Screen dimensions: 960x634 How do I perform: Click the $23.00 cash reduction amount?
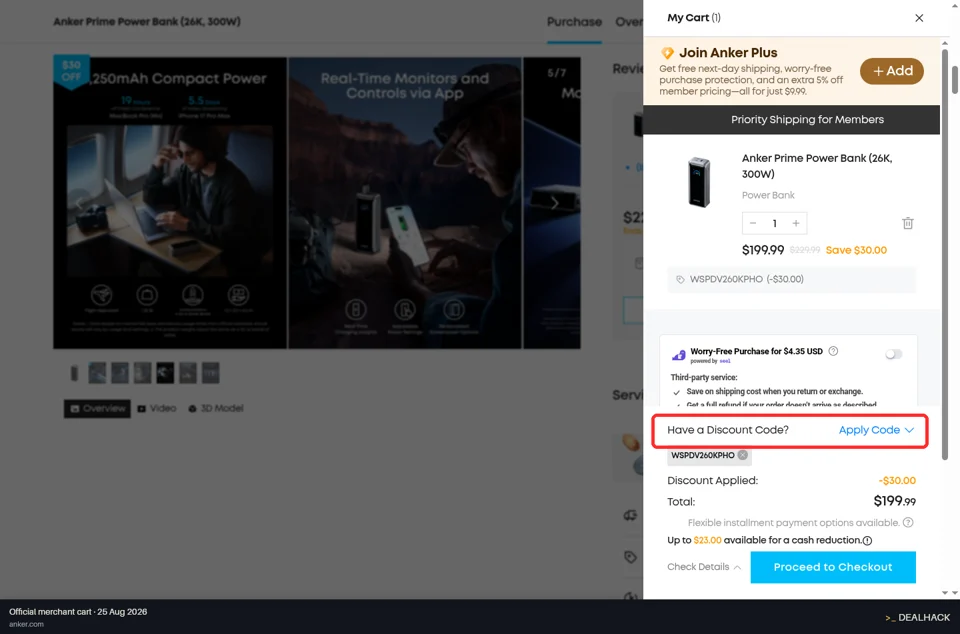[x=707, y=540]
